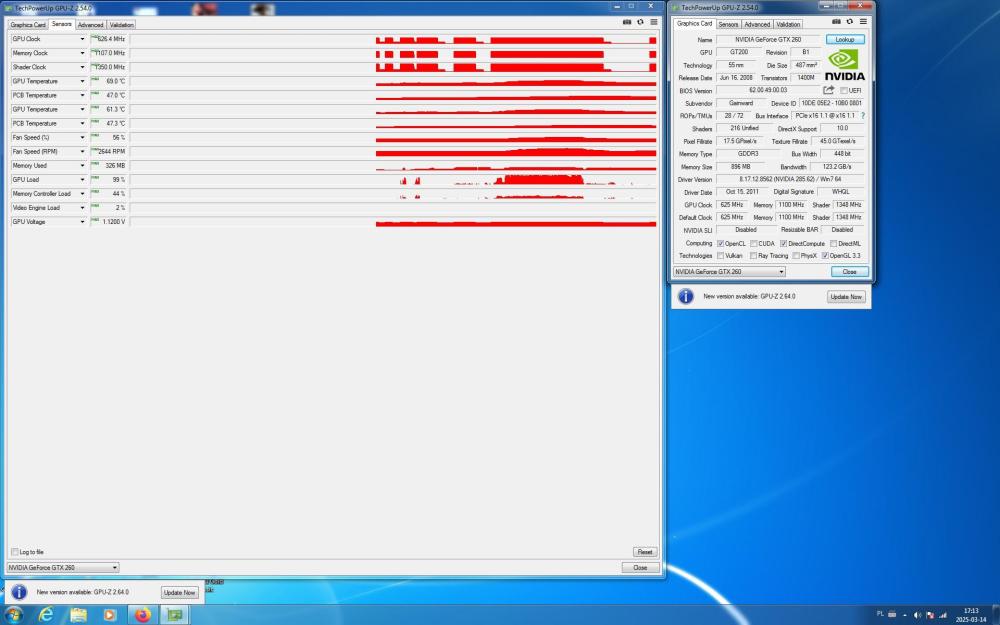Open the Windows Start menu

click(13, 615)
